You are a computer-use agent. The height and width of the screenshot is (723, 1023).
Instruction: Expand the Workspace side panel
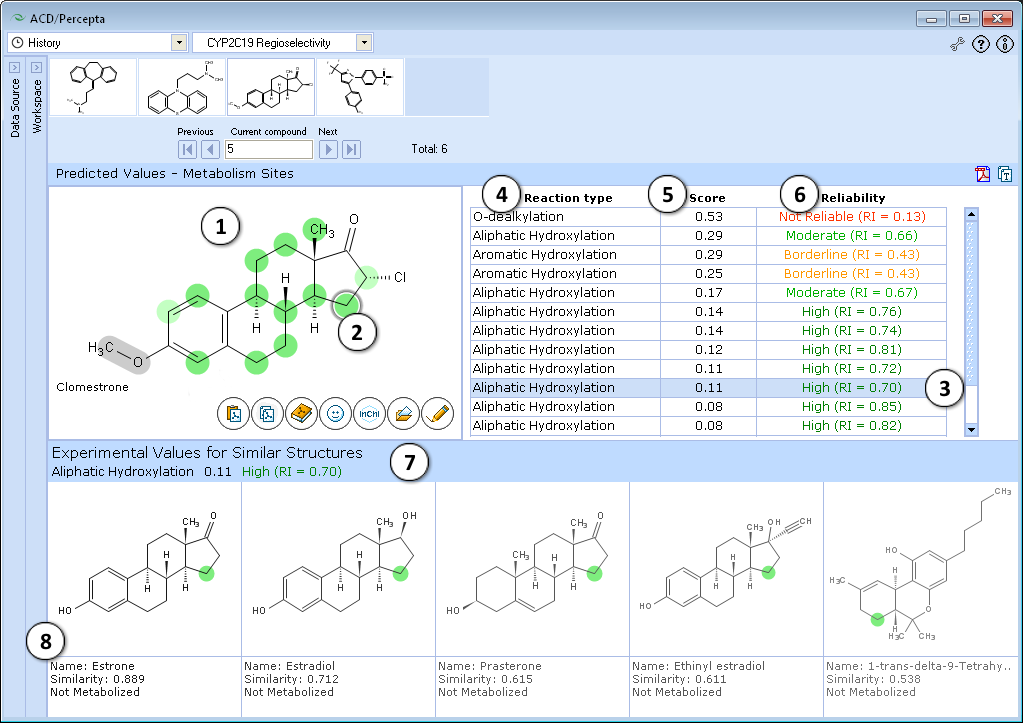click(37, 67)
